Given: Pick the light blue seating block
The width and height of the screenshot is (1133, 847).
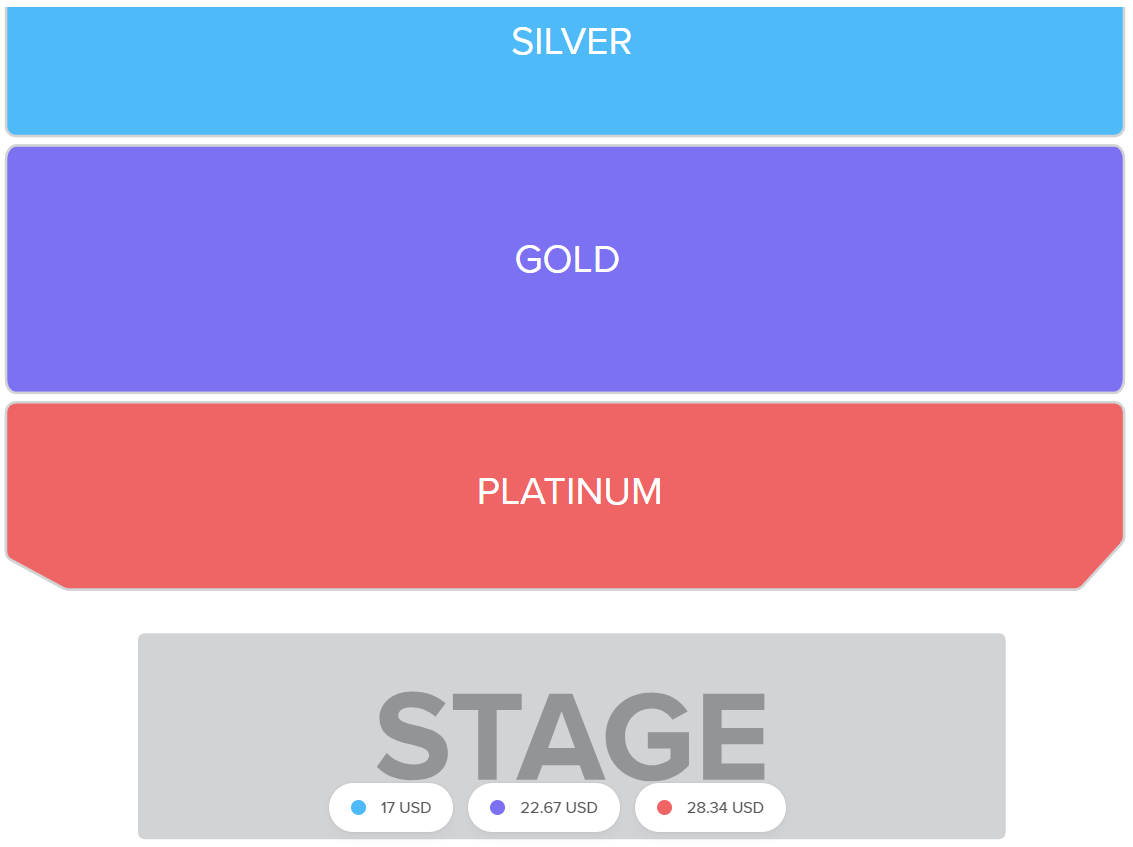Looking at the screenshot, I should coord(850,80).
